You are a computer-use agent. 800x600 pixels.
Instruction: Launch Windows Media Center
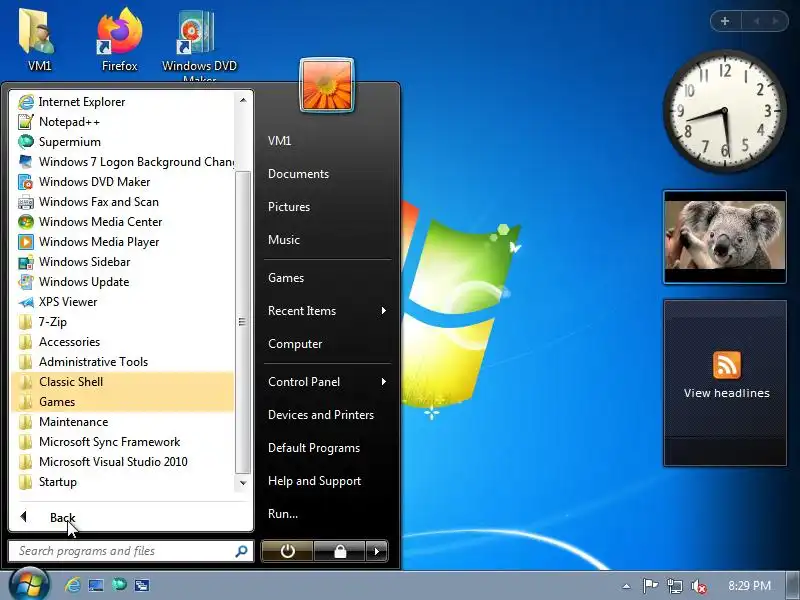coord(122,221)
